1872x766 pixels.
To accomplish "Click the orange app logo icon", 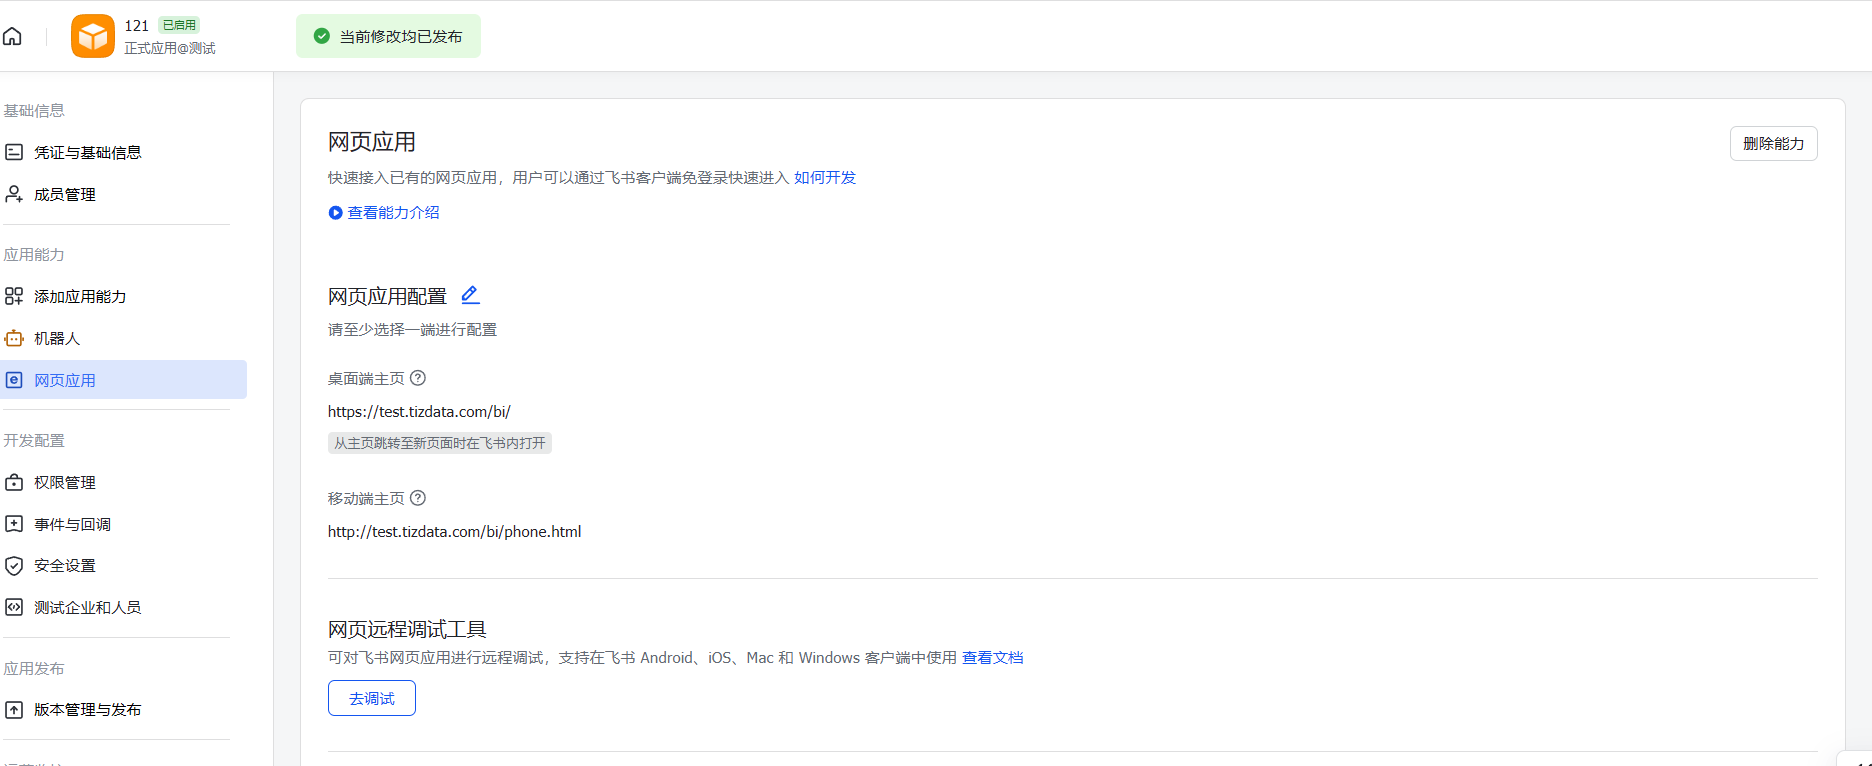I will pyautogui.click(x=93, y=36).
